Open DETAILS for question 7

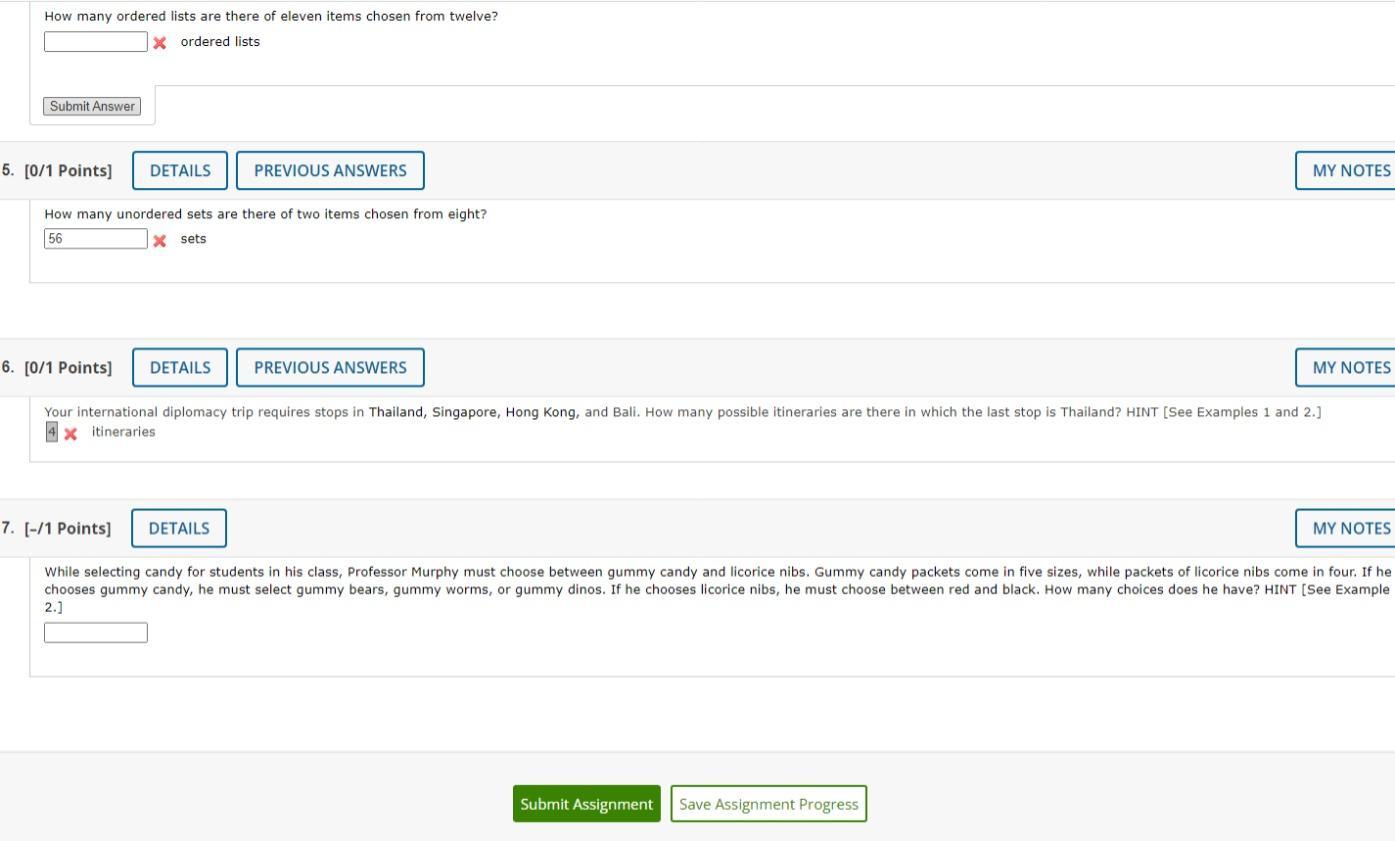pyautogui.click(x=179, y=528)
